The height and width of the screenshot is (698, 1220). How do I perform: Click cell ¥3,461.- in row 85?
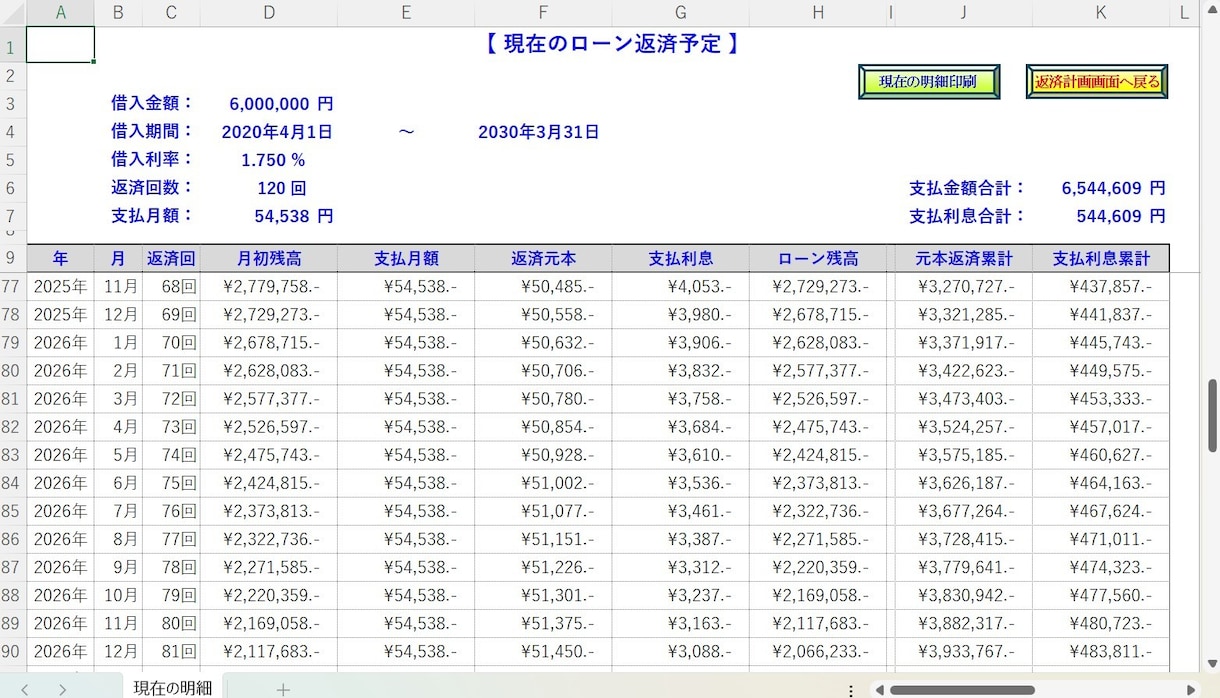click(681, 511)
